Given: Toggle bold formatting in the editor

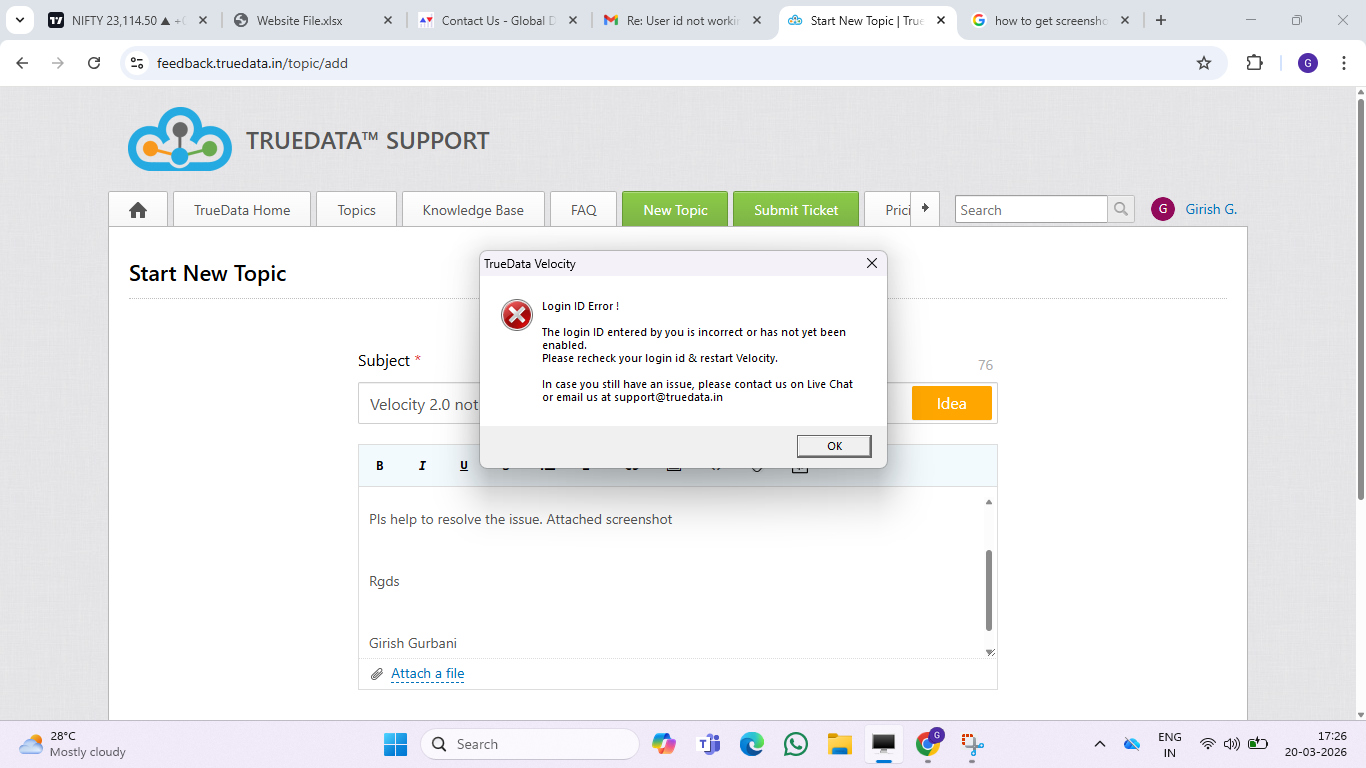Looking at the screenshot, I should pyautogui.click(x=380, y=466).
